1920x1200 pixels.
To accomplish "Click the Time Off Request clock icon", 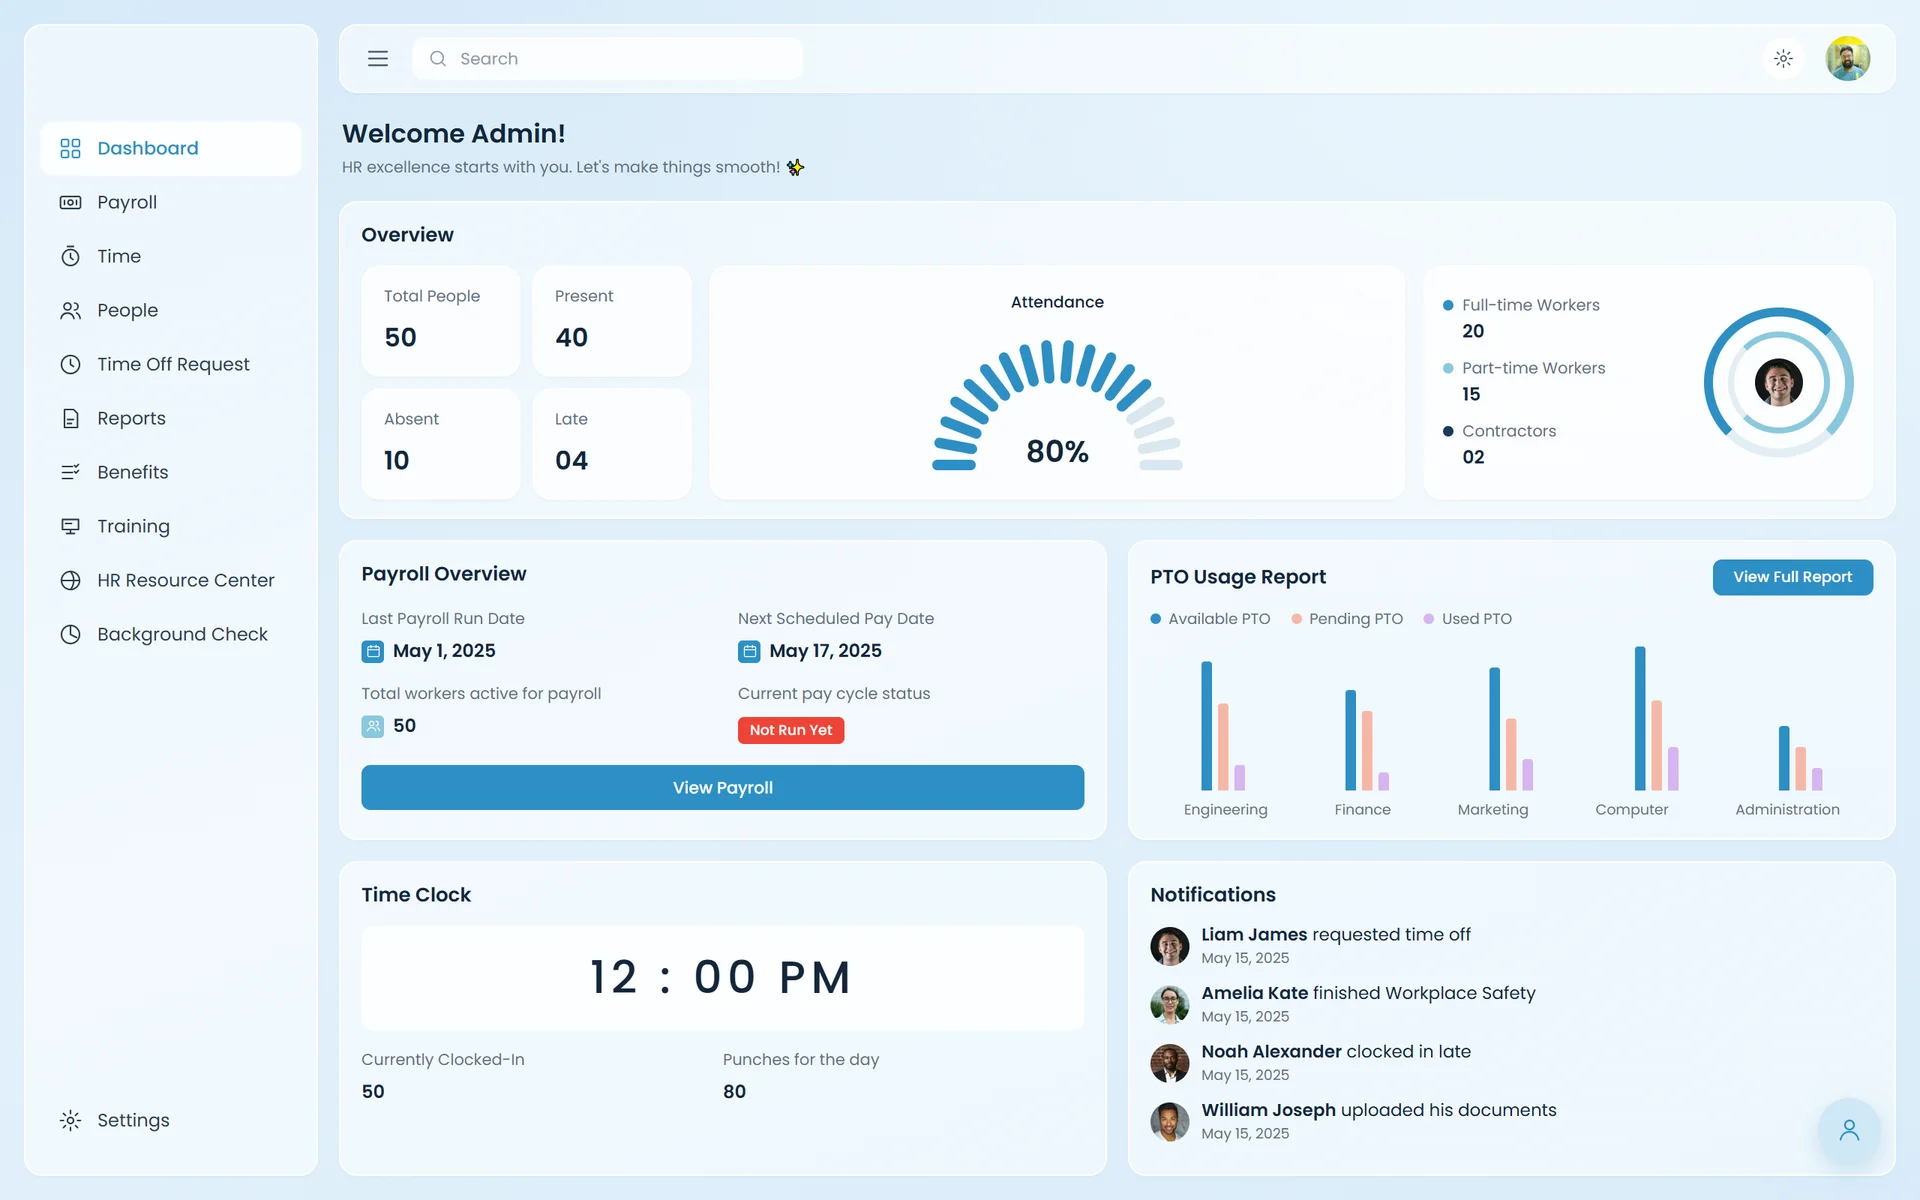I will click(x=70, y=364).
